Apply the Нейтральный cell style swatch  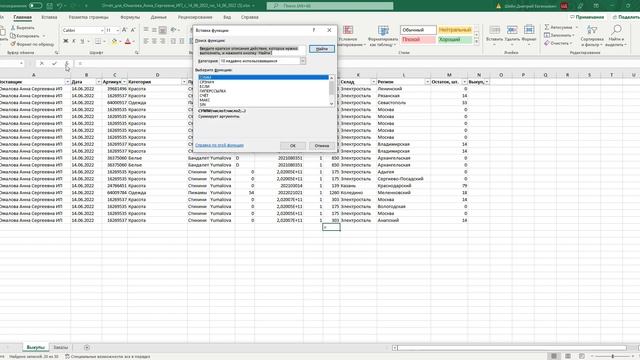click(x=455, y=30)
